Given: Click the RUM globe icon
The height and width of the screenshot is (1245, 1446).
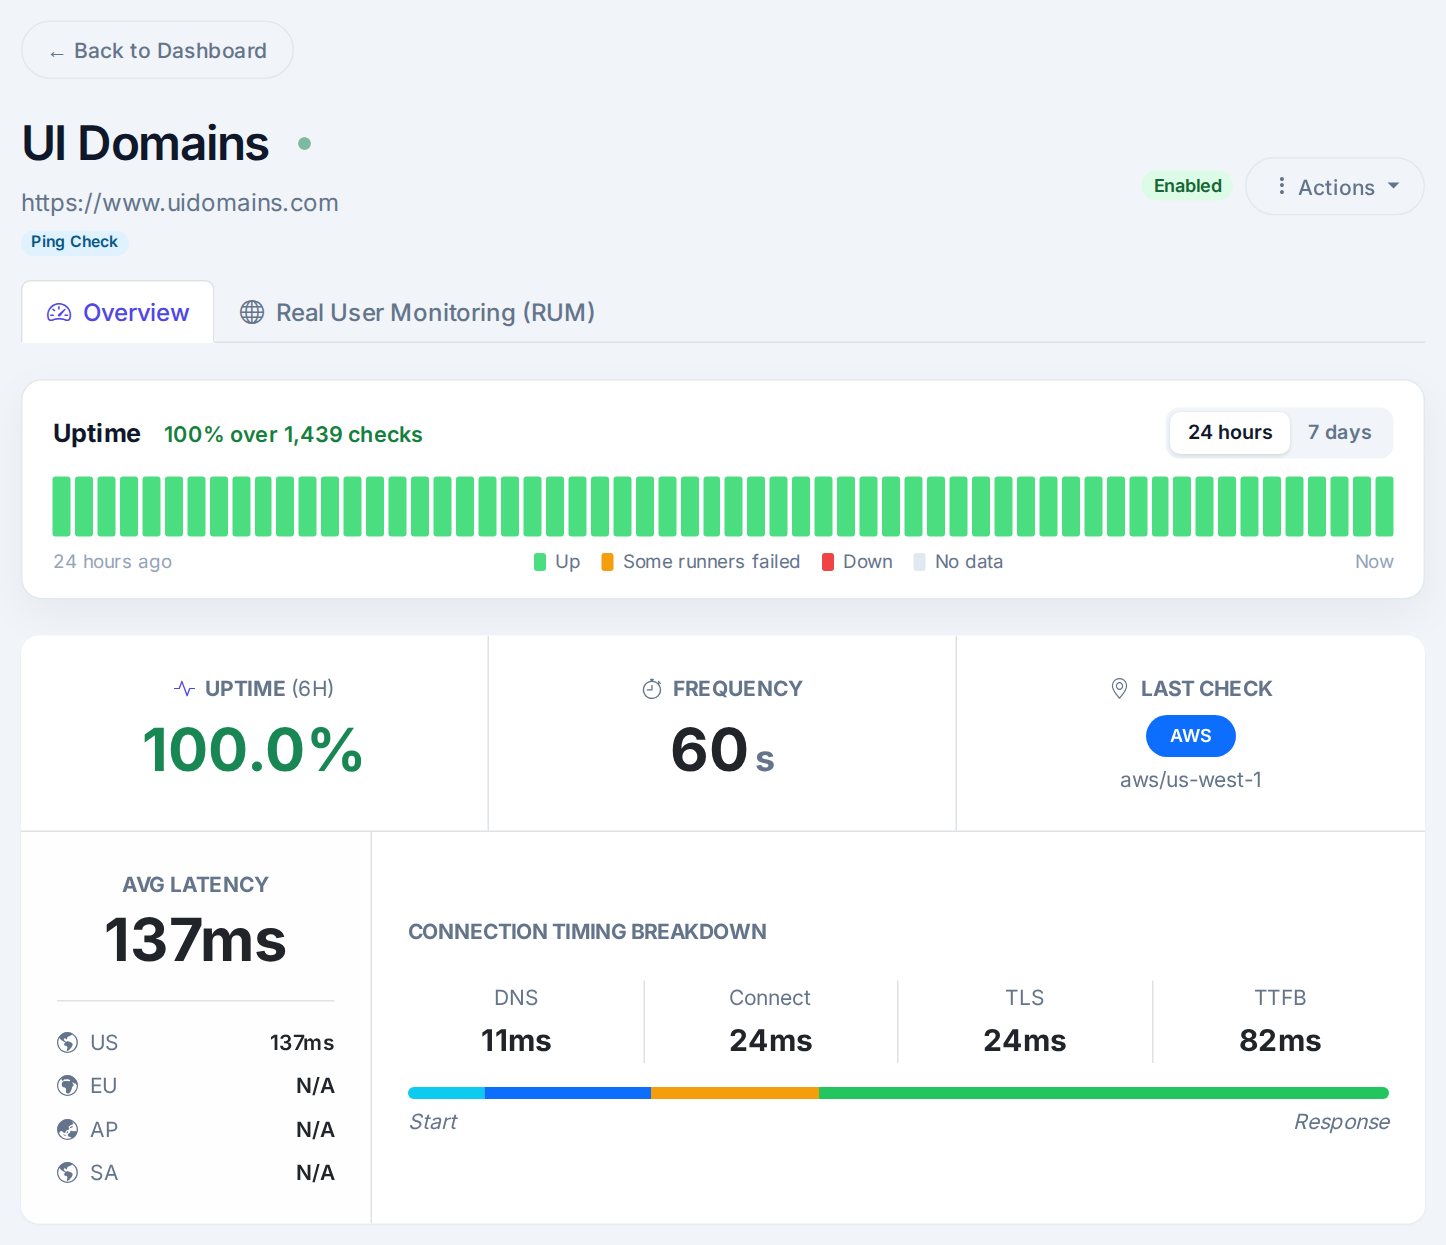Looking at the screenshot, I should click(x=252, y=312).
